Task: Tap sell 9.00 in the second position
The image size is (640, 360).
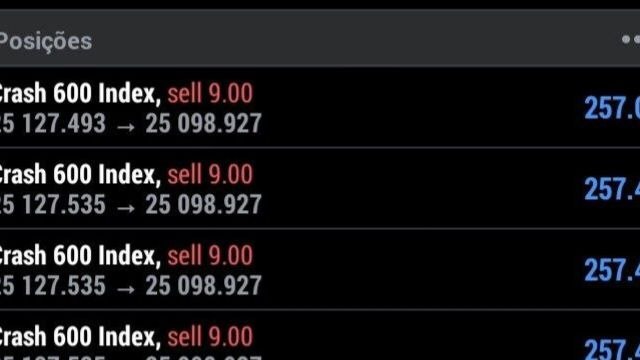Action: click(210, 174)
